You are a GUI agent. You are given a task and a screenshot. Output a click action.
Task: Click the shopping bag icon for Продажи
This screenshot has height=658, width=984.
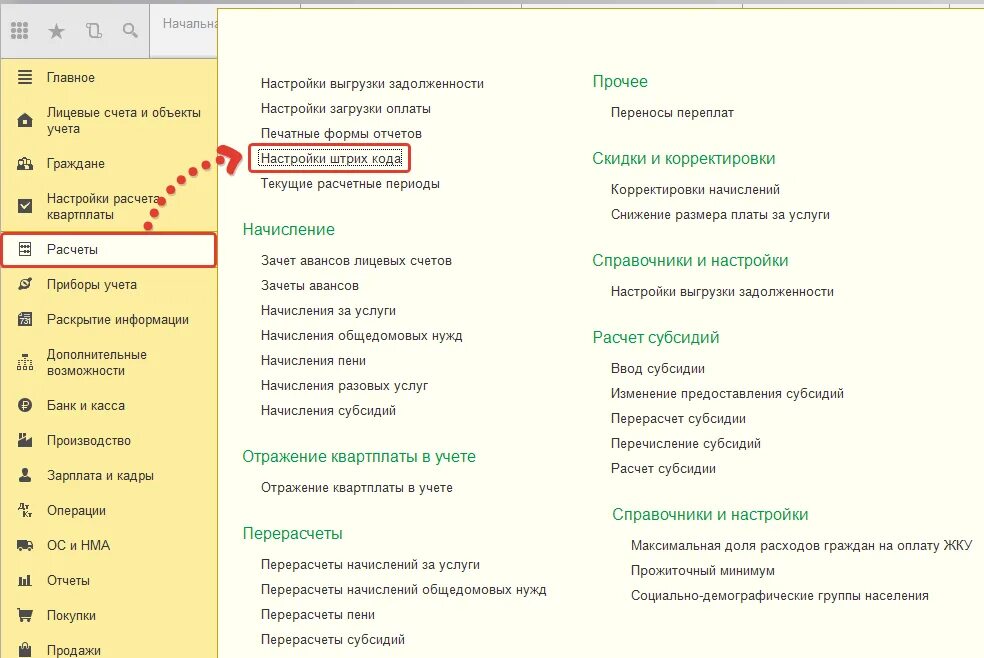coord(25,650)
